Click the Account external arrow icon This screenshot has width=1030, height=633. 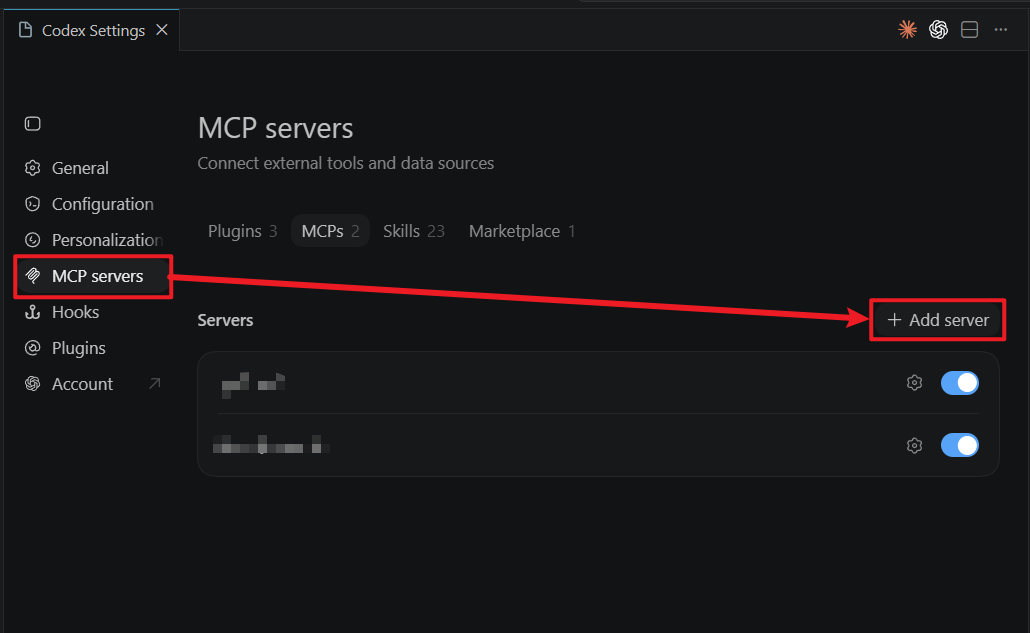[155, 383]
